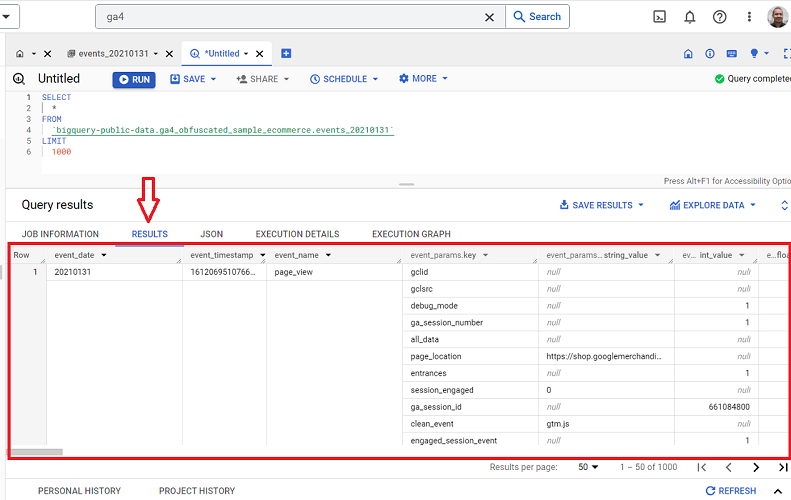Image resolution: width=791 pixels, height=500 pixels.
Task: Clear the ga4 search text
Action: [489, 17]
